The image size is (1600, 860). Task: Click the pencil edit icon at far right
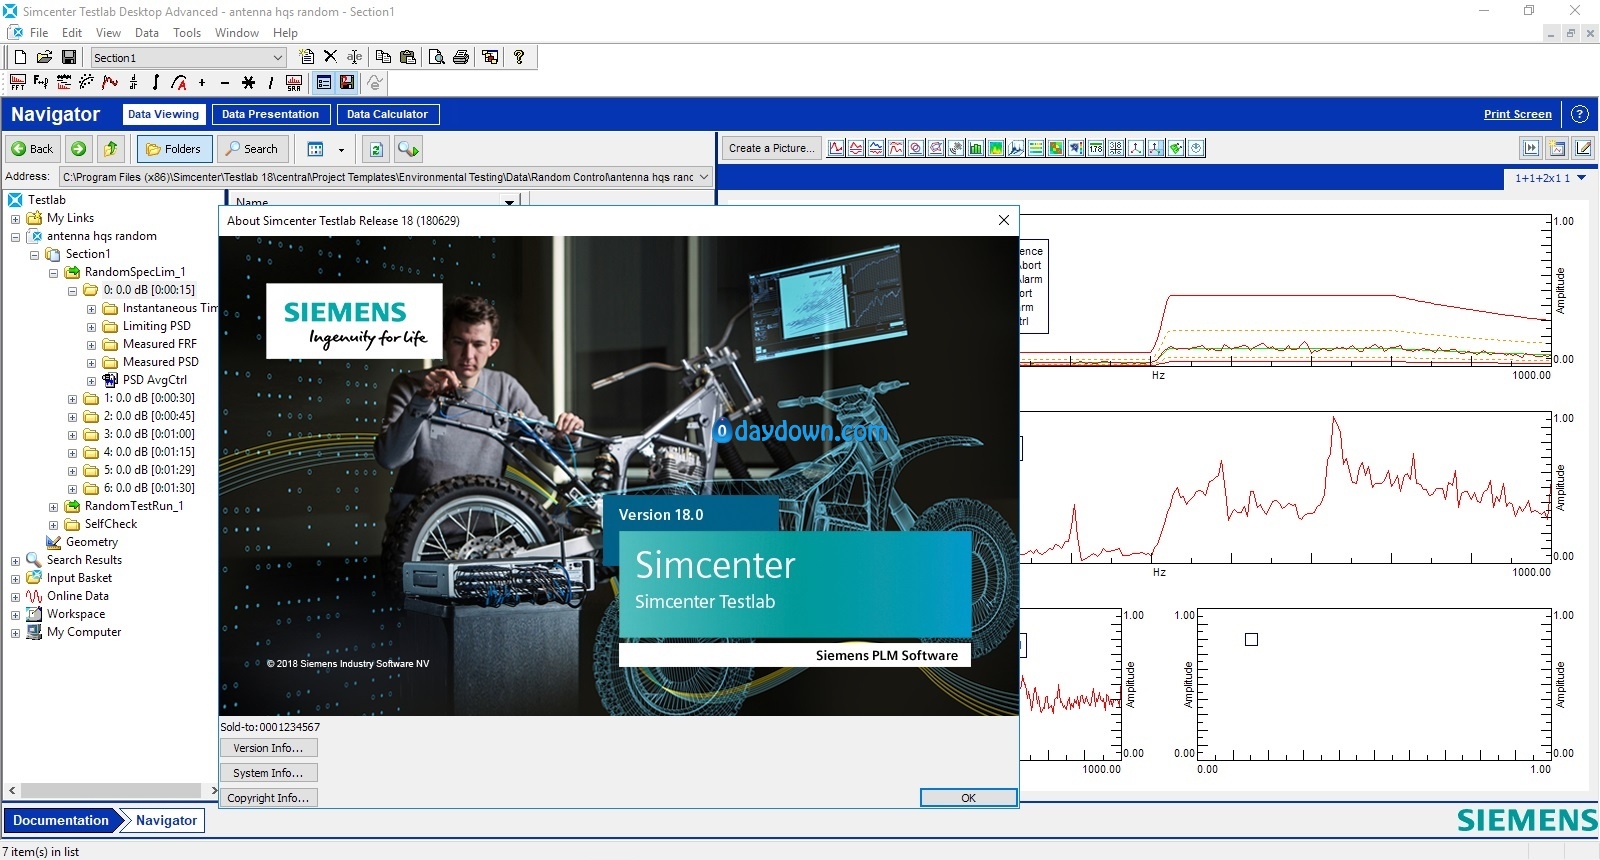(1583, 148)
